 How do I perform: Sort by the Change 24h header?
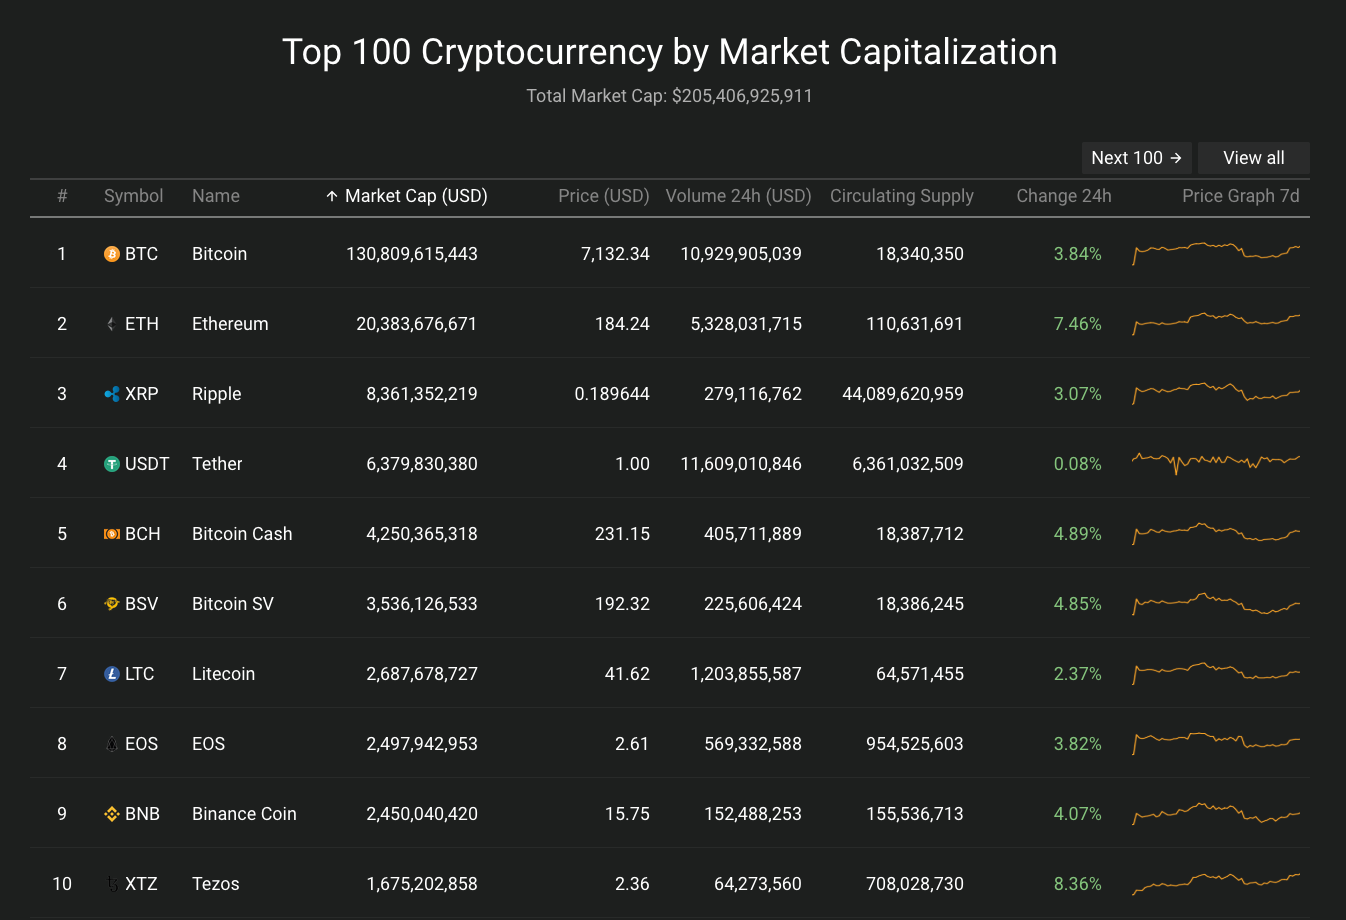(1064, 196)
